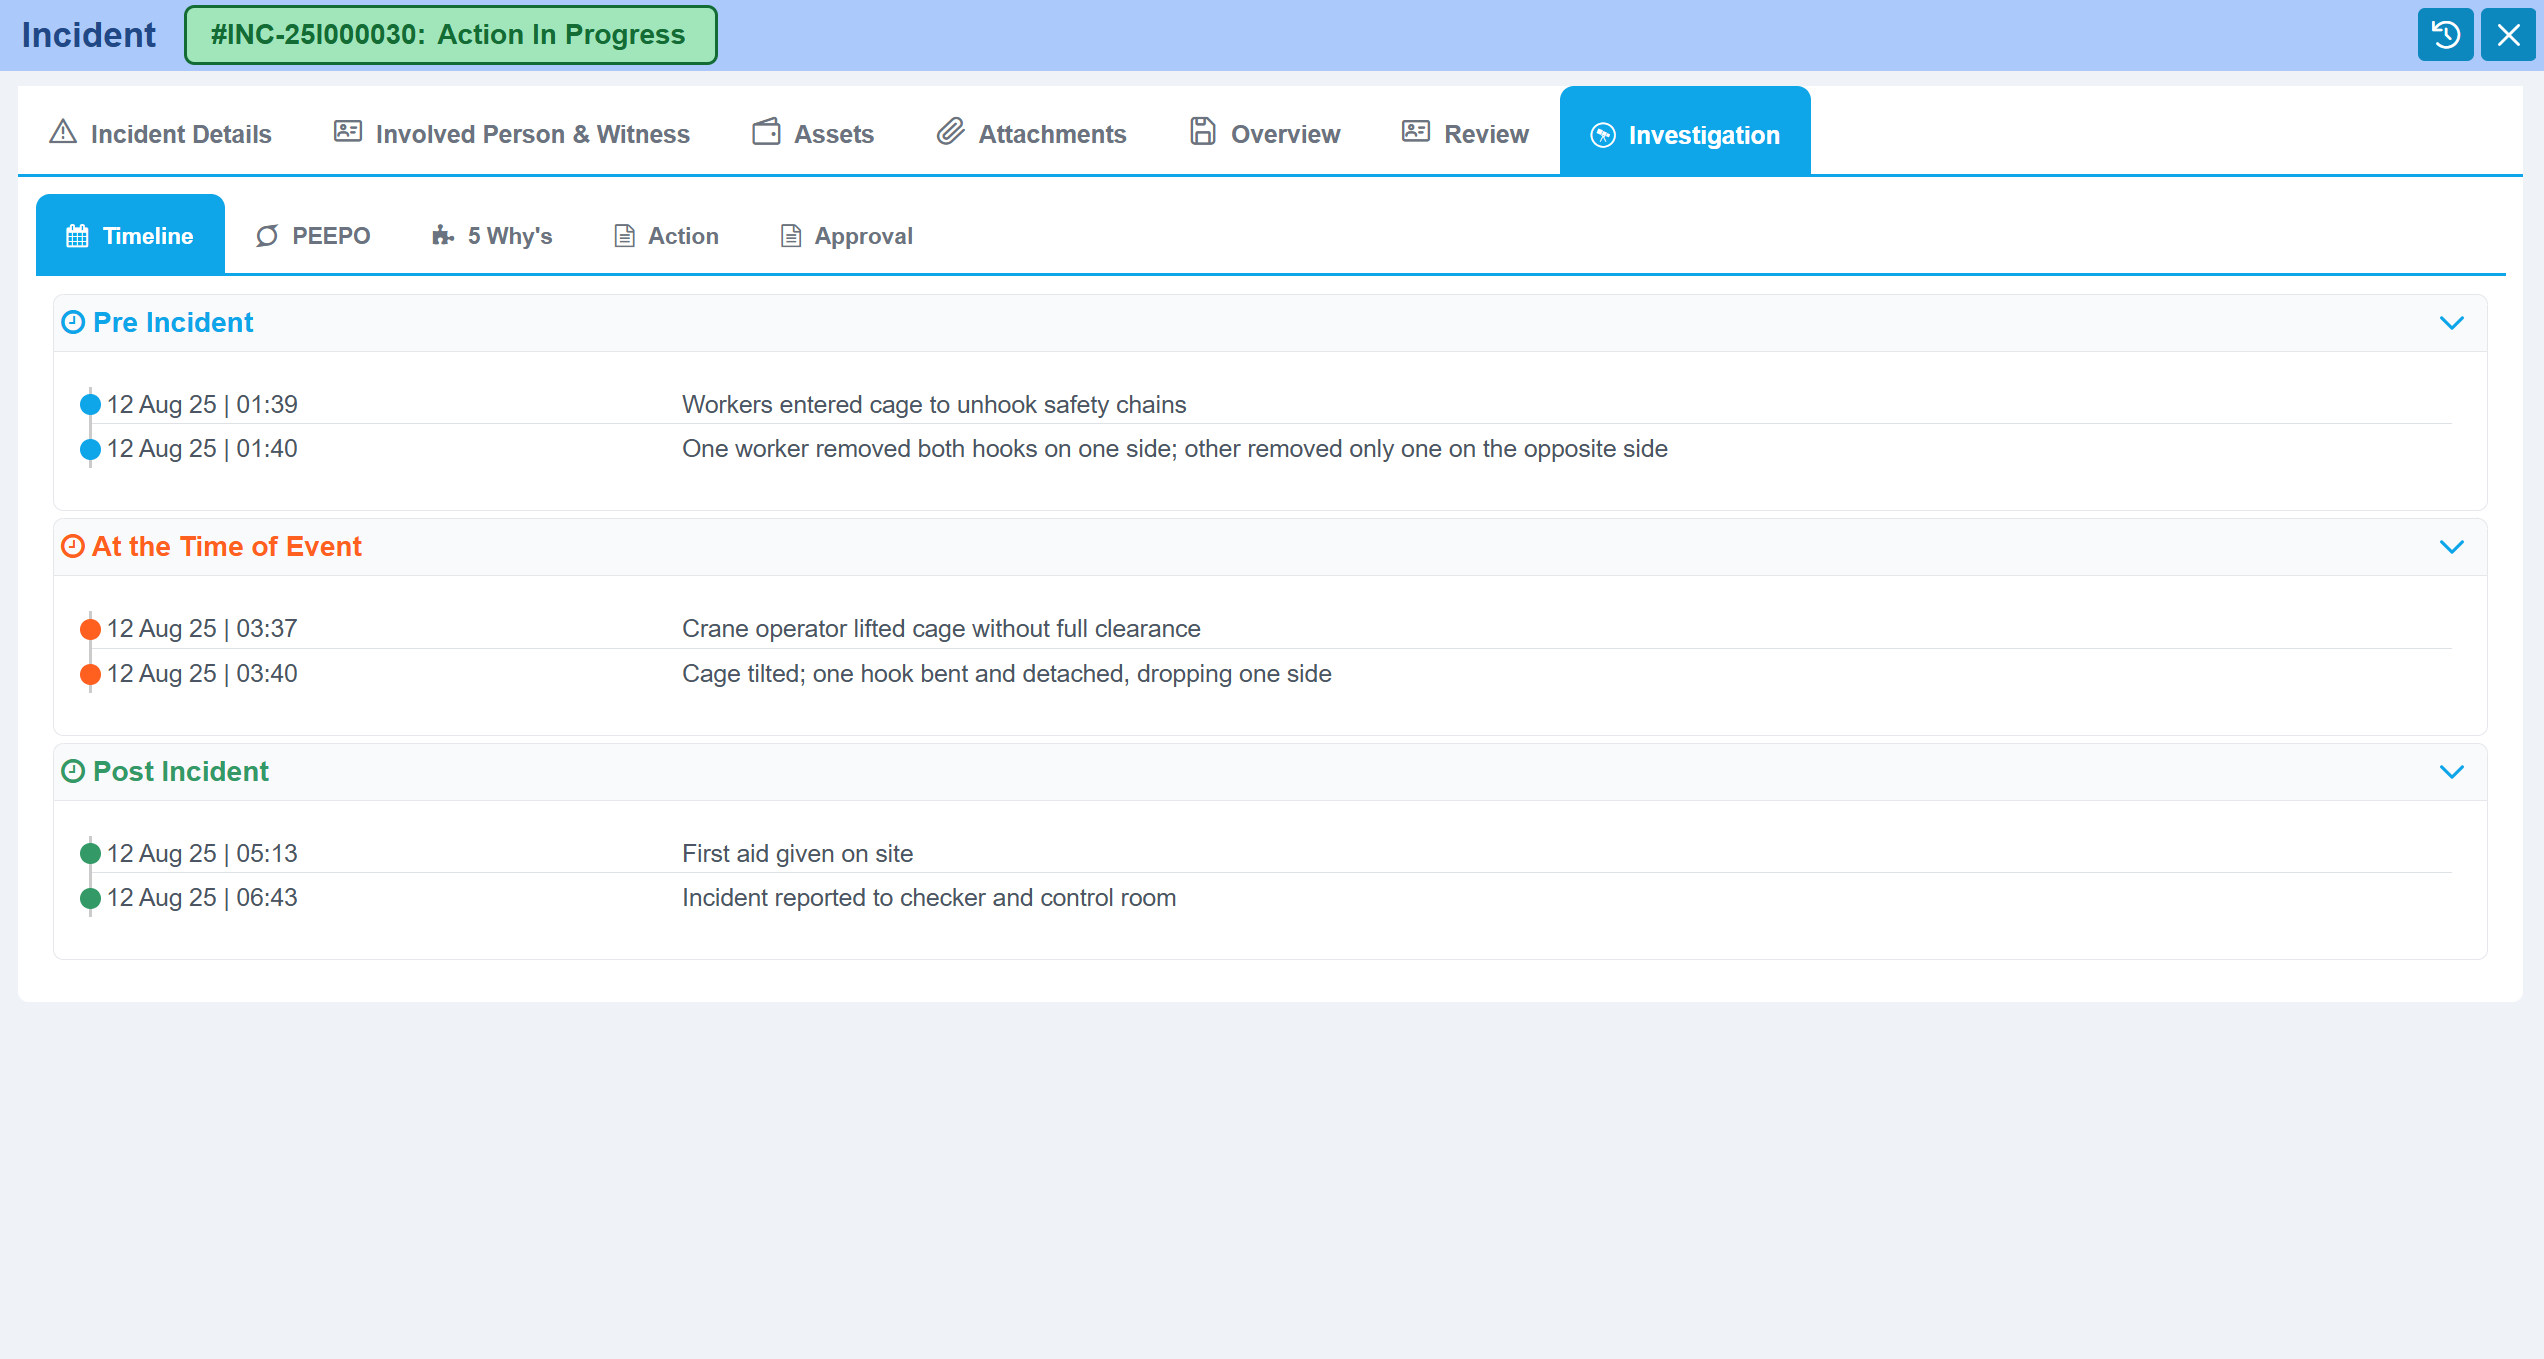The width and height of the screenshot is (2544, 1359).
Task: Collapse the Post Incident section chevron
Action: pyautogui.click(x=2451, y=772)
